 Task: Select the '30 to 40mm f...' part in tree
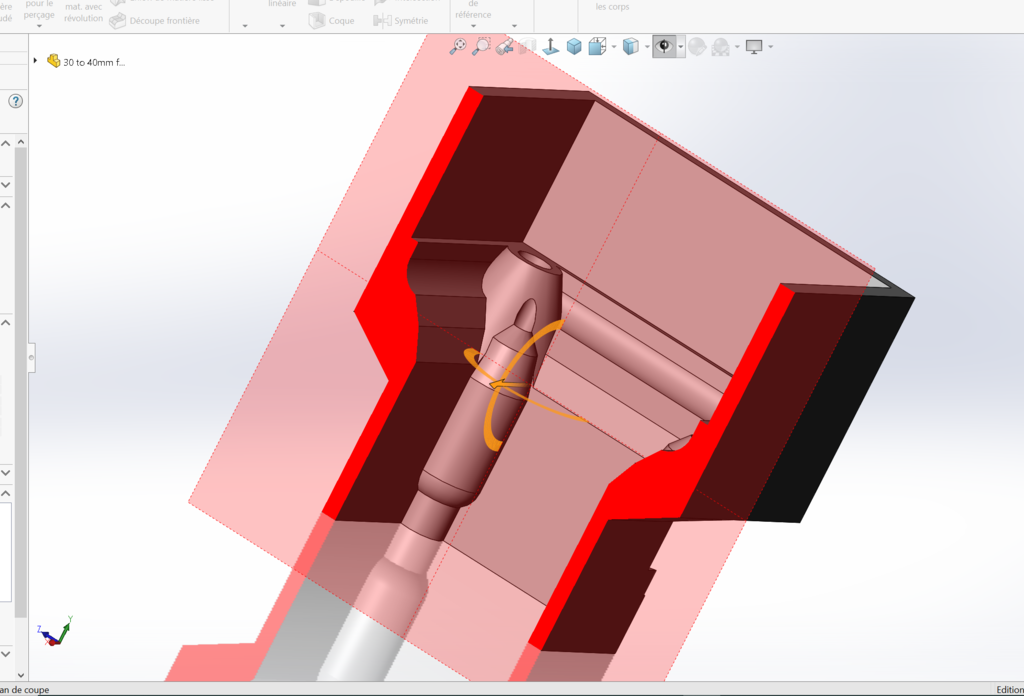tap(93, 62)
